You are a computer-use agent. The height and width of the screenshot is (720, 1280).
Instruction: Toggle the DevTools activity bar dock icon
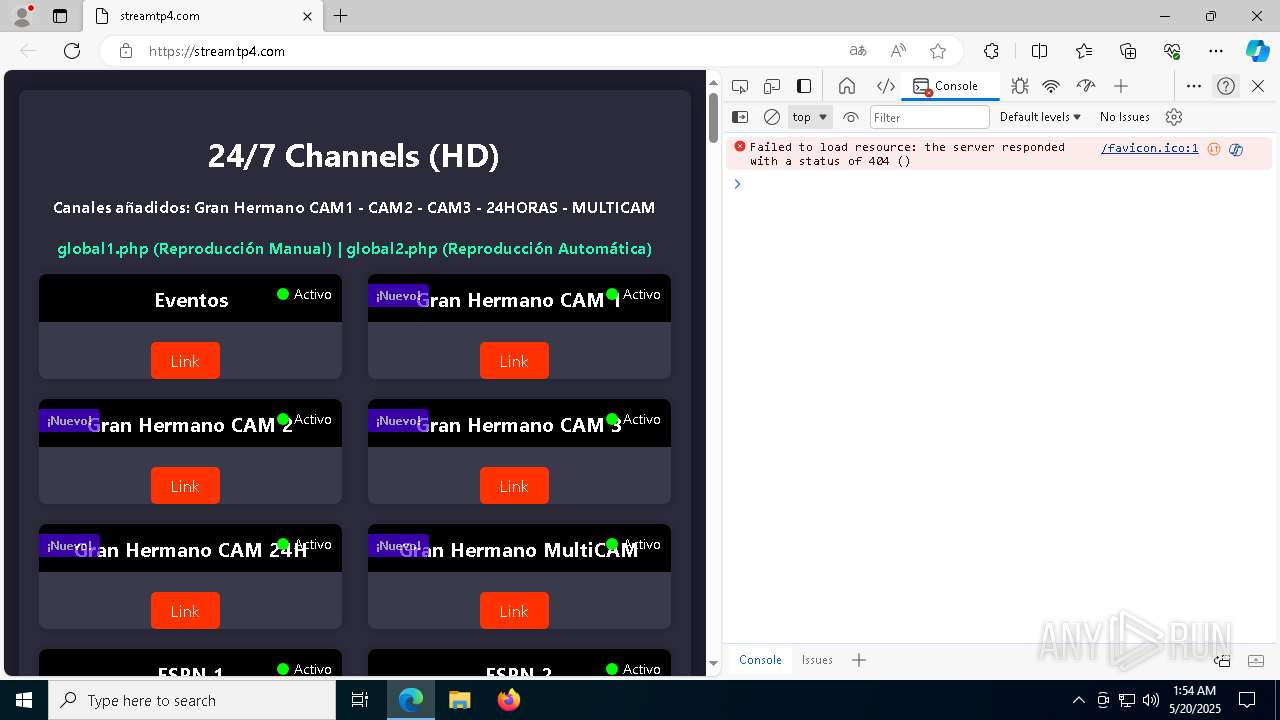(804, 86)
